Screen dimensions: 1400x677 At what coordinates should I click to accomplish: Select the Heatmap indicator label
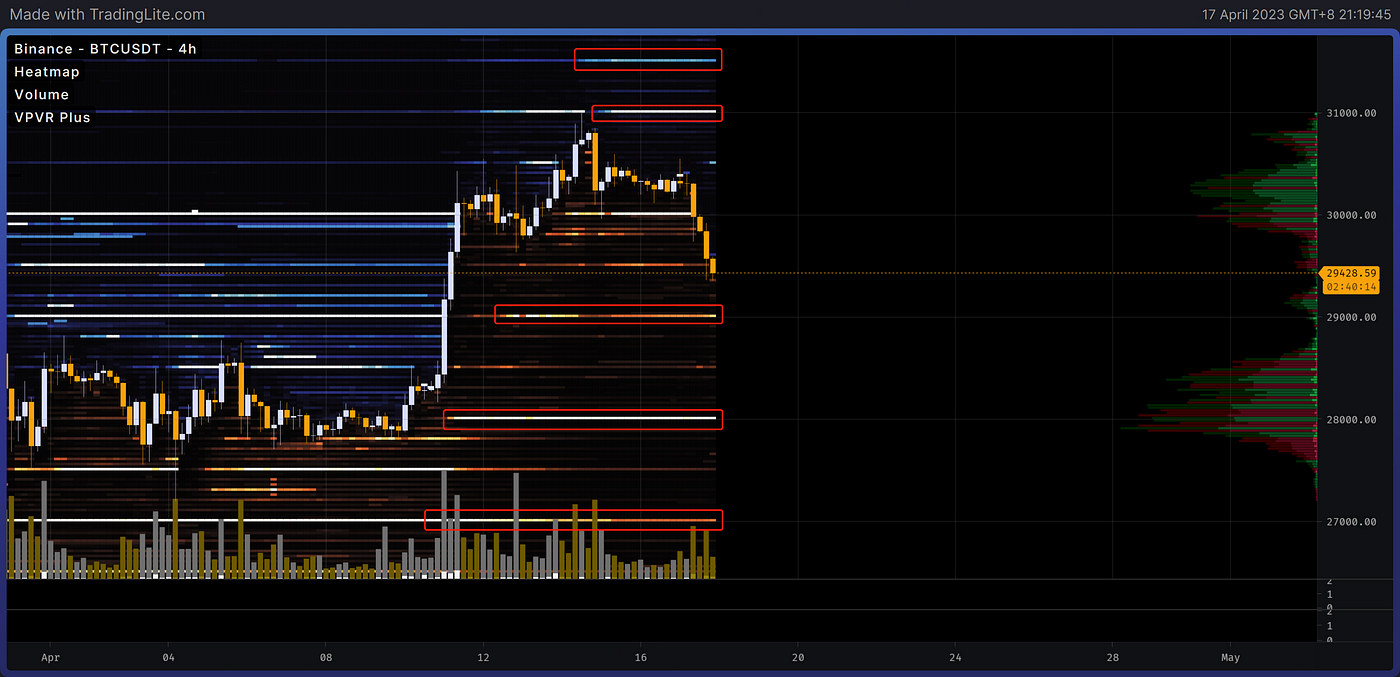[x=47, y=71]
